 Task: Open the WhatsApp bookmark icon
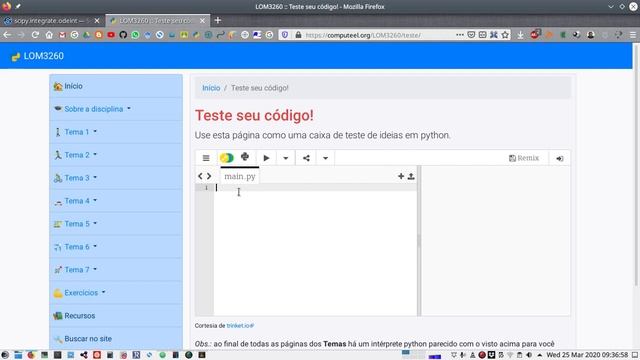[x=136, y=35]
